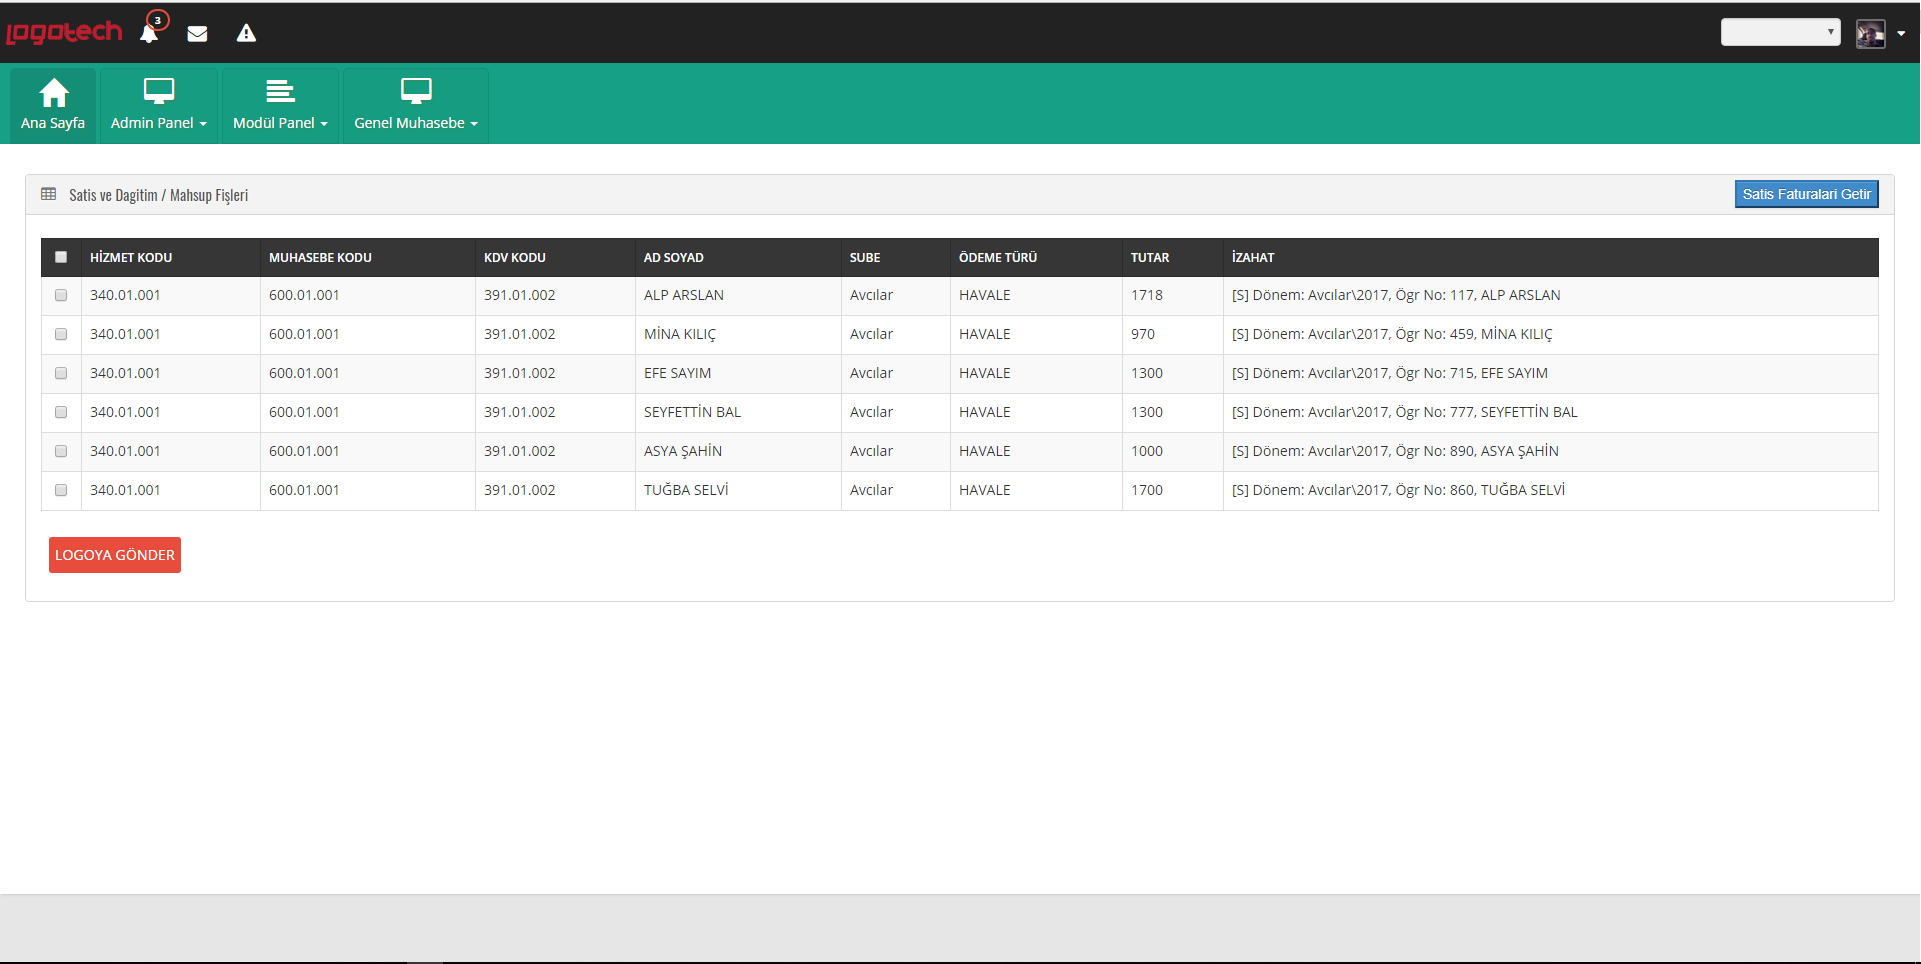Image resolution: width=1921 pixels, height=964 pixels.
Task: Toggle the select-all checkbox in table header
Action: [x=61, y=257]
